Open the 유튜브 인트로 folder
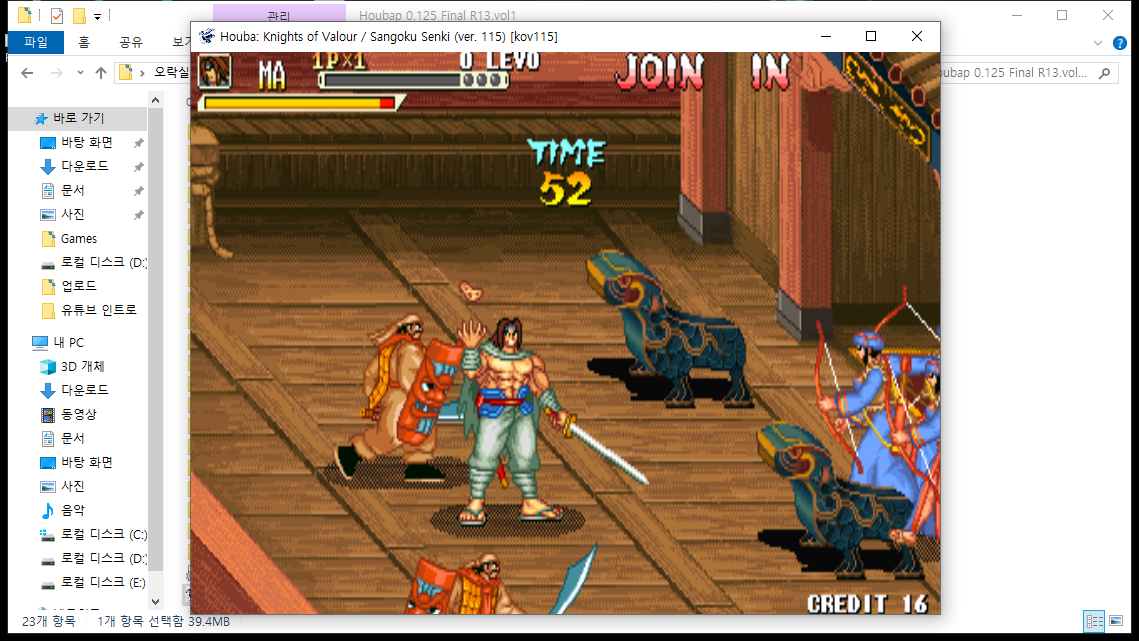The width and height of the screenshot is (1139, 641). (x=98, y=310)
